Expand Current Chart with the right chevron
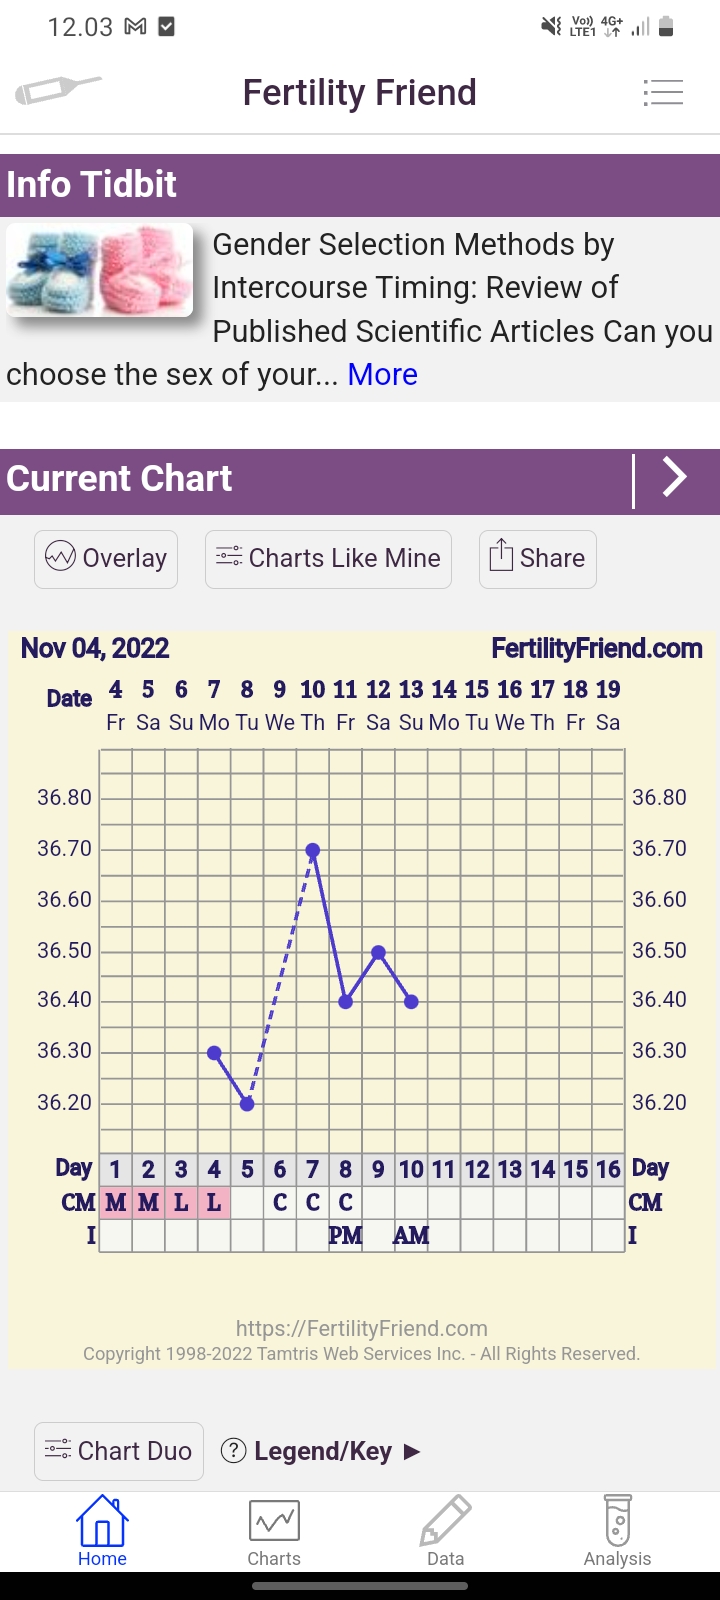The height and width of the screenshot is (1600, 720). (675, 478)
